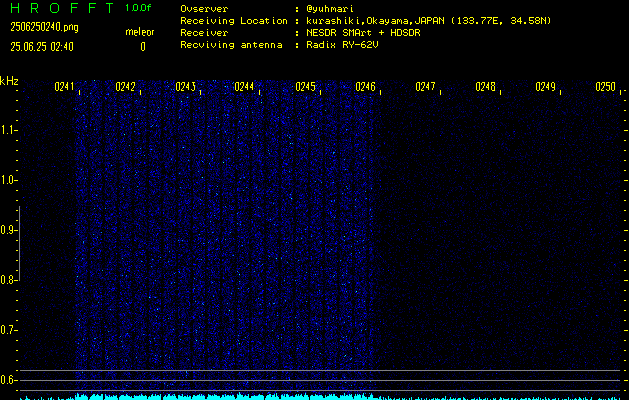629x400 pixels.
Task: Click the kHz axis unit label
Action: pos(9,81)
